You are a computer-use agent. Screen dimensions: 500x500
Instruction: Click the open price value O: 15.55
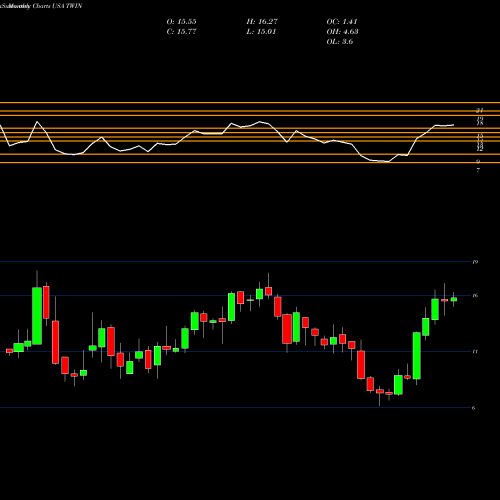coord(181,22)
